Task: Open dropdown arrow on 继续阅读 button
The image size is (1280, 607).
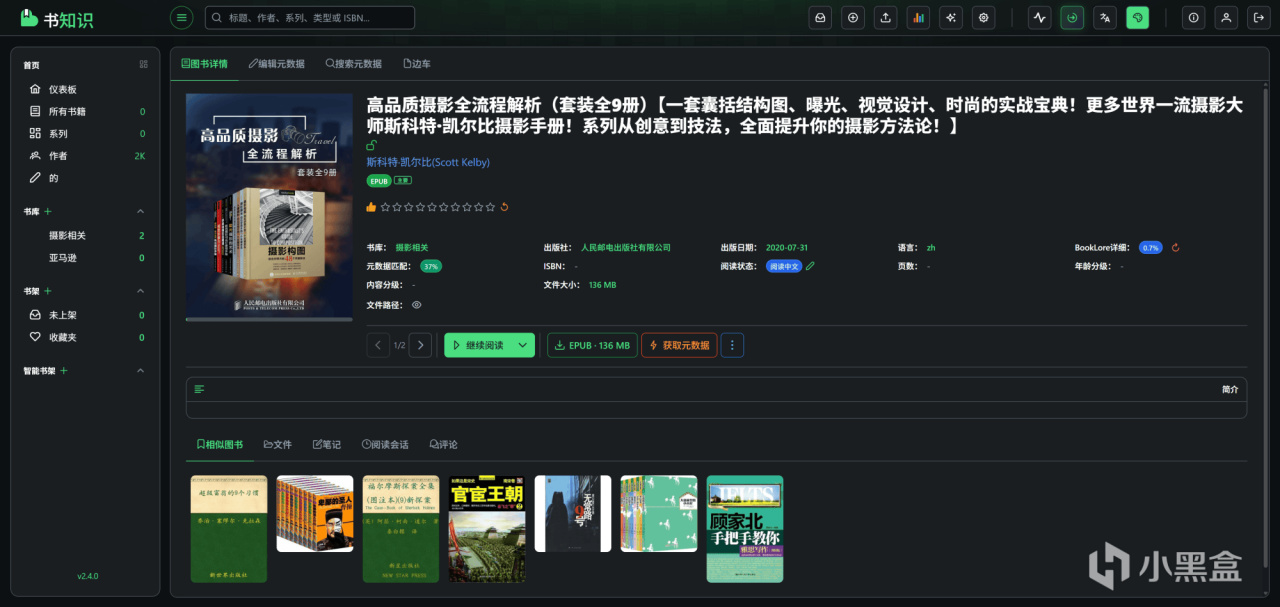Action: click(523, 345)
